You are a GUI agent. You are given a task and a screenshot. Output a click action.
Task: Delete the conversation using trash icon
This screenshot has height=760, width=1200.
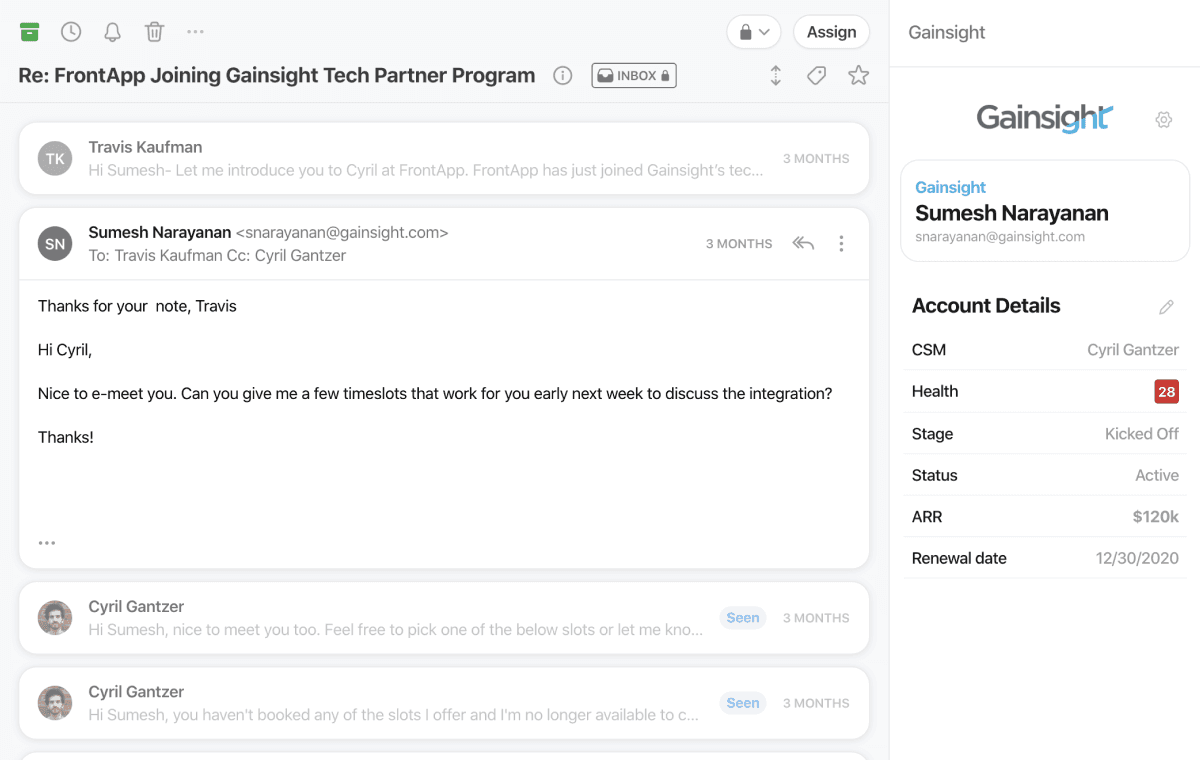tap(154, 31)
